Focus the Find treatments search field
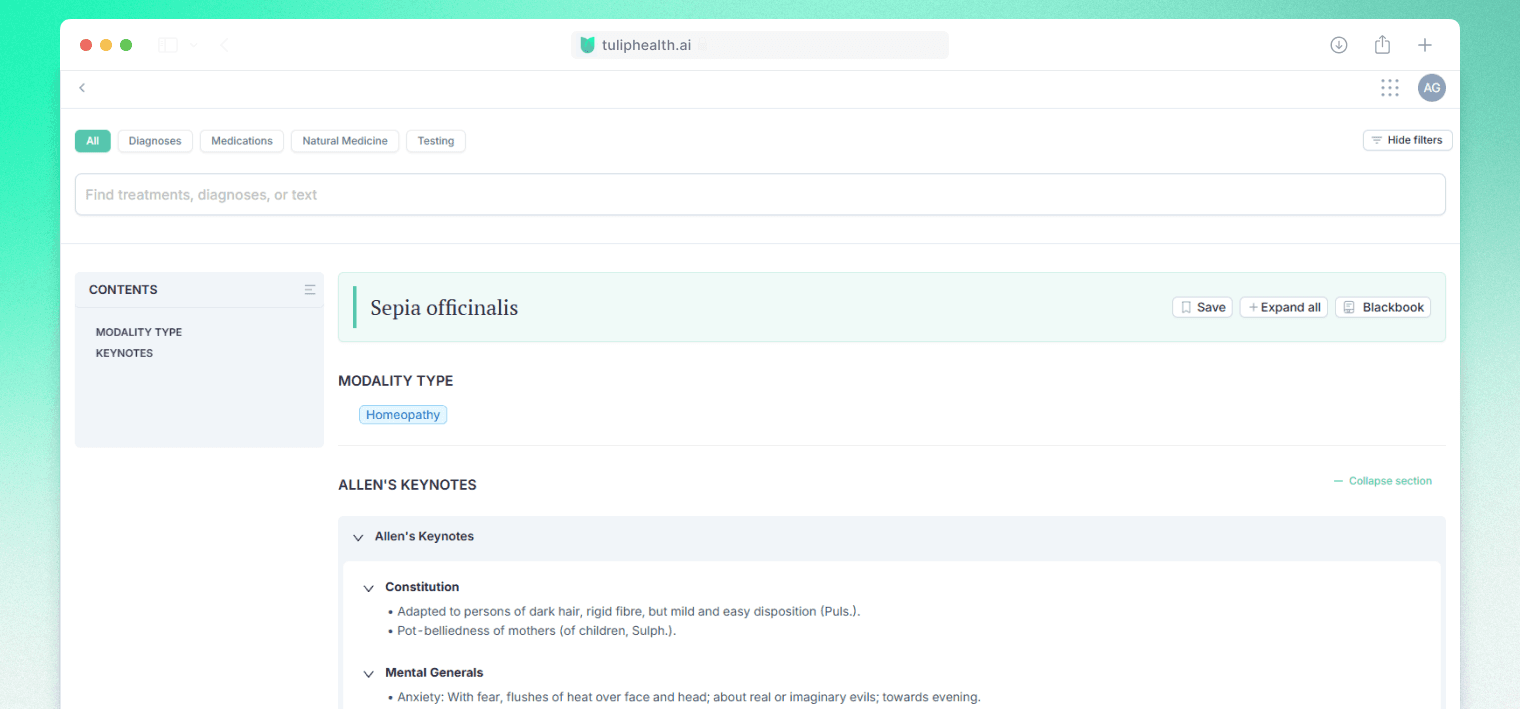 [760, 194]
